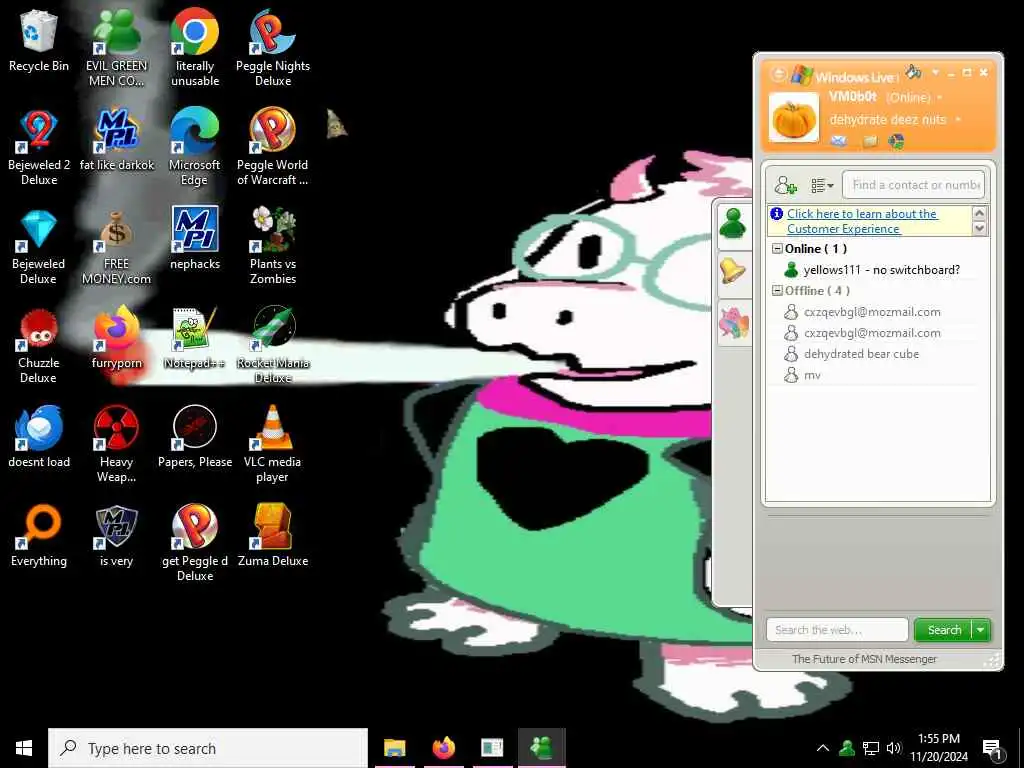Open Firefox from the taskbar
This screenshot has height=768, width=1024.
pos(443,748)
